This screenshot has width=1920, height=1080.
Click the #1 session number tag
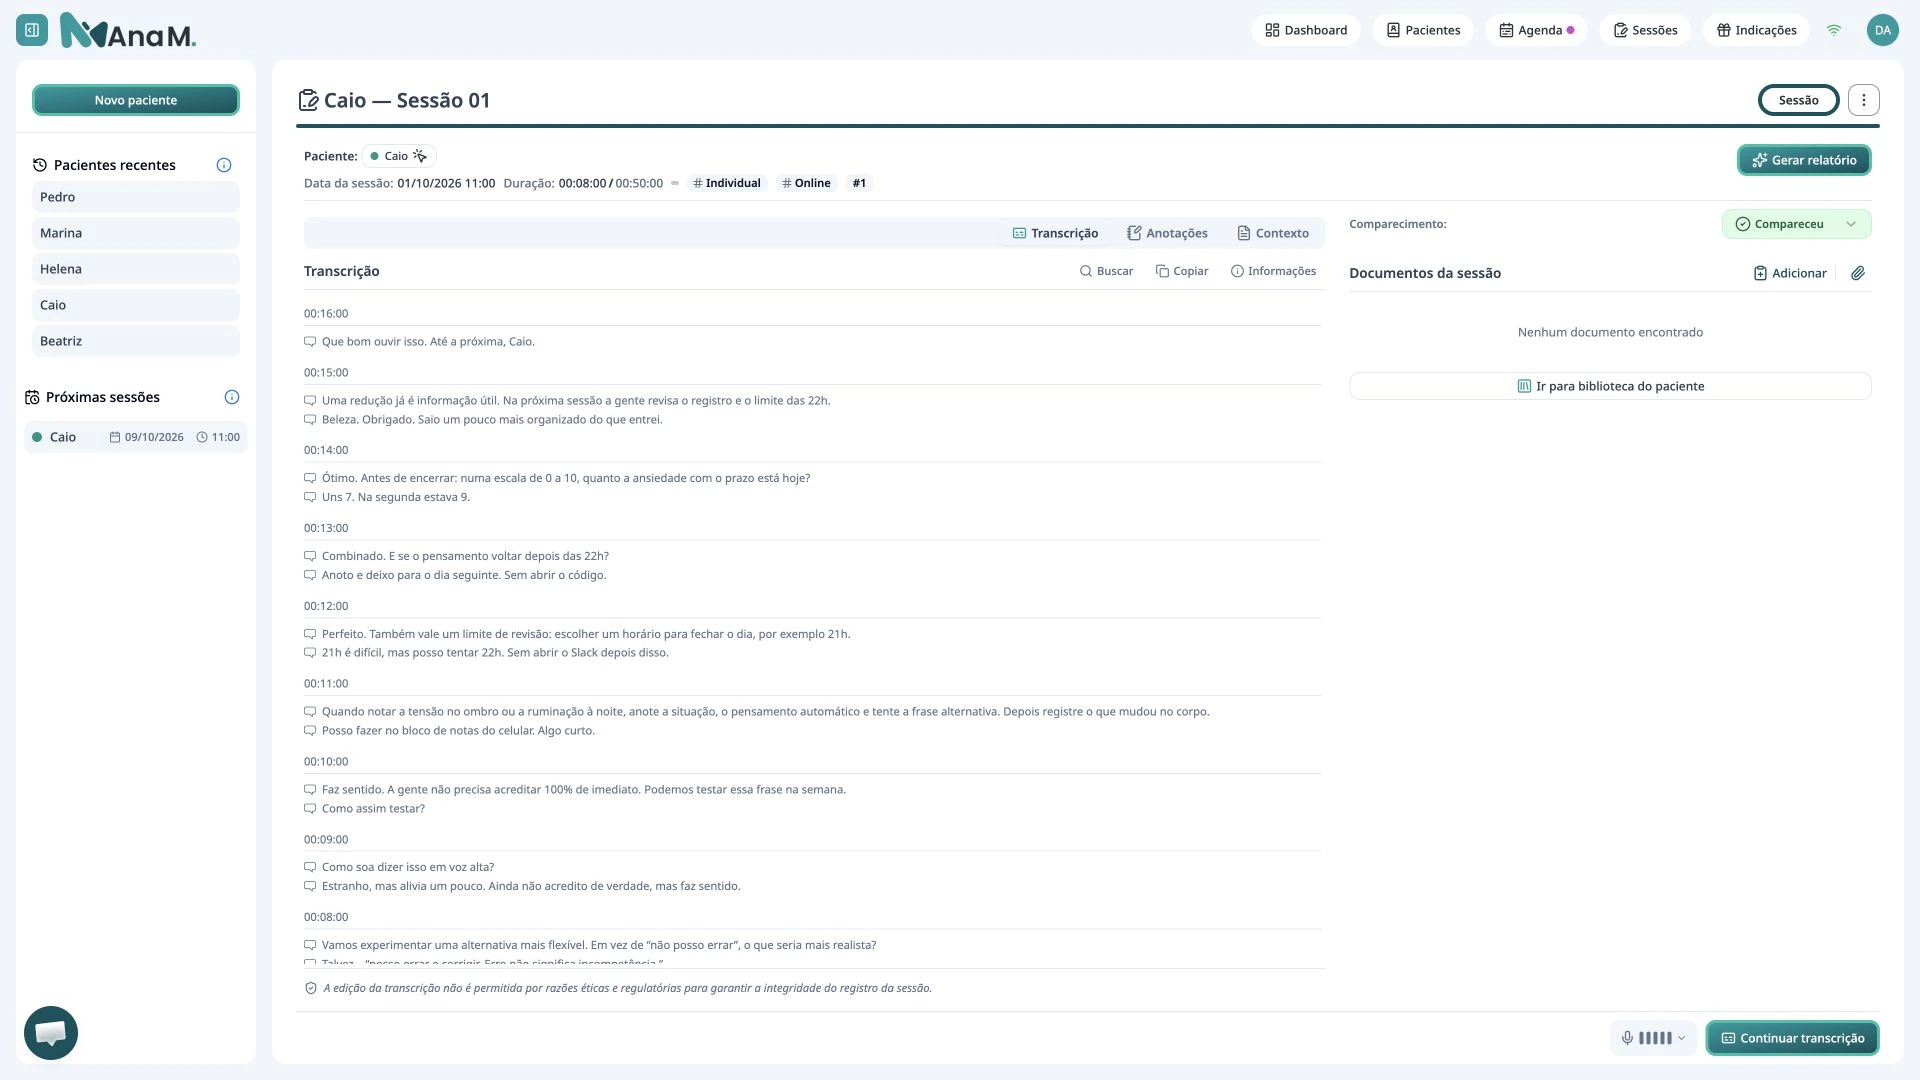859,183
